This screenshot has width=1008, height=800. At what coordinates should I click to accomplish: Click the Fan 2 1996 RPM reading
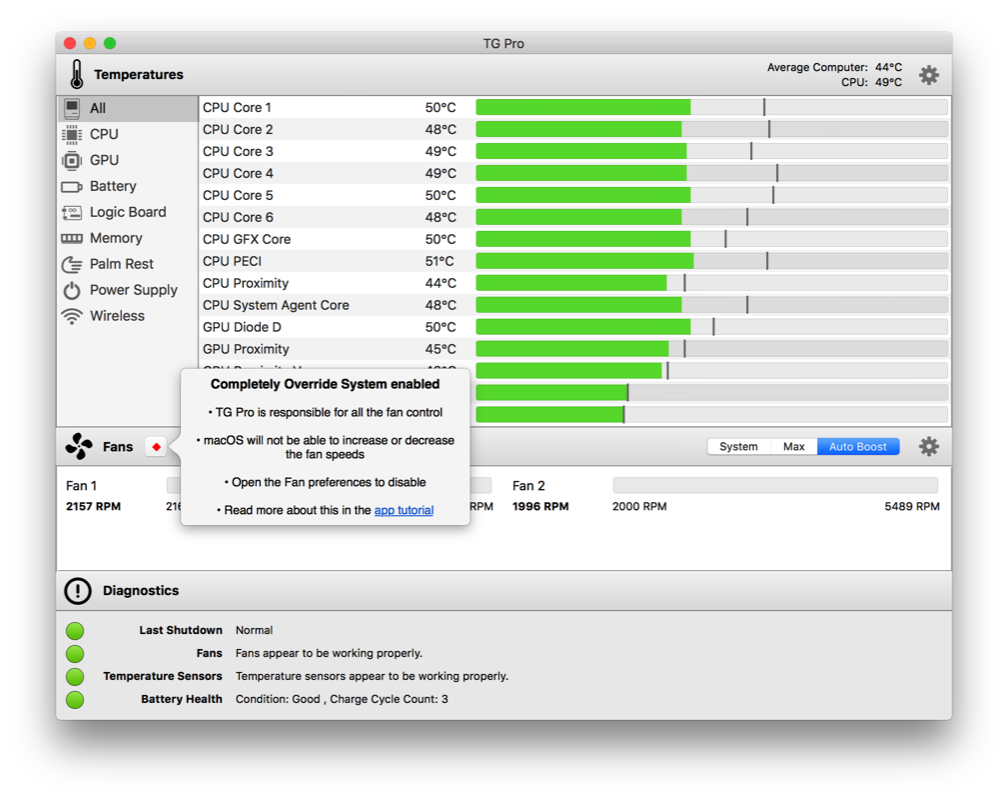[540, 506]
